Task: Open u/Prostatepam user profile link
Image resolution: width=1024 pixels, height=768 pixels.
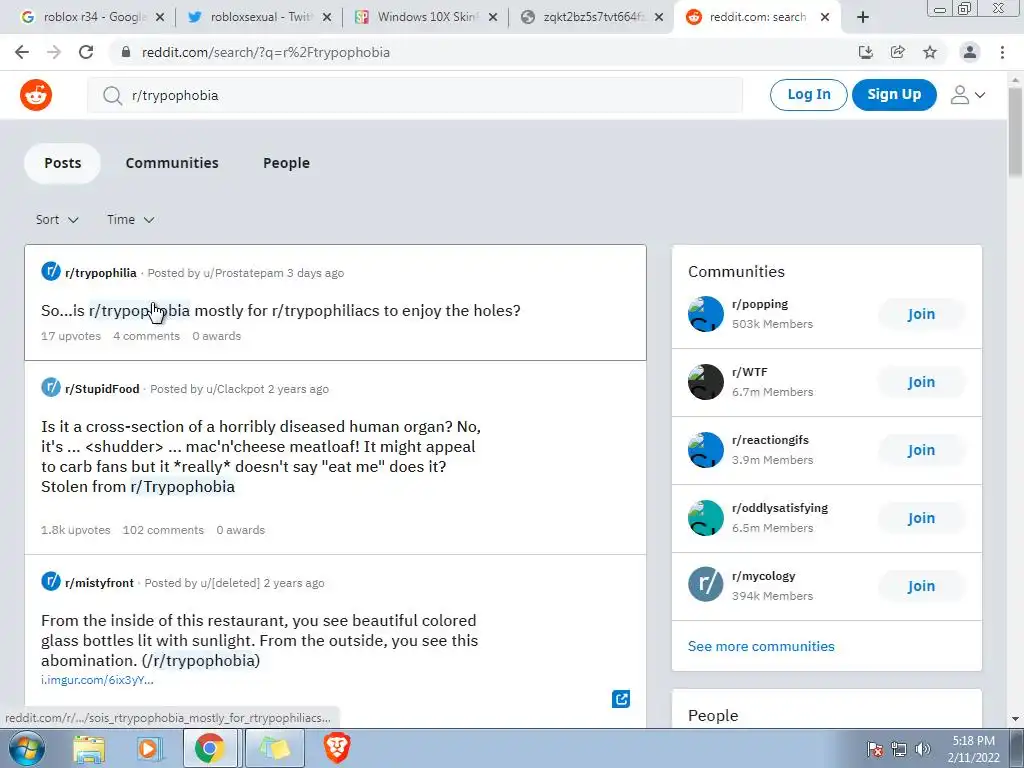Action: 243,273
